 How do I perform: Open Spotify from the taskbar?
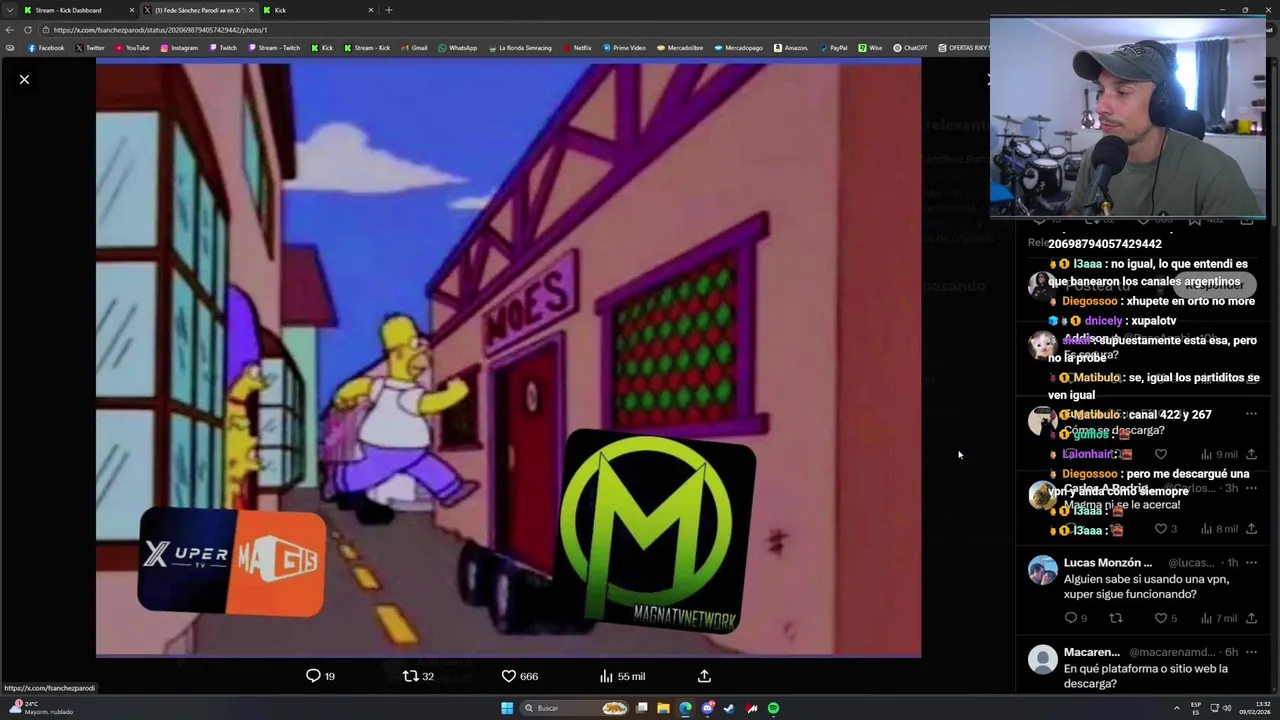(773, 708)
